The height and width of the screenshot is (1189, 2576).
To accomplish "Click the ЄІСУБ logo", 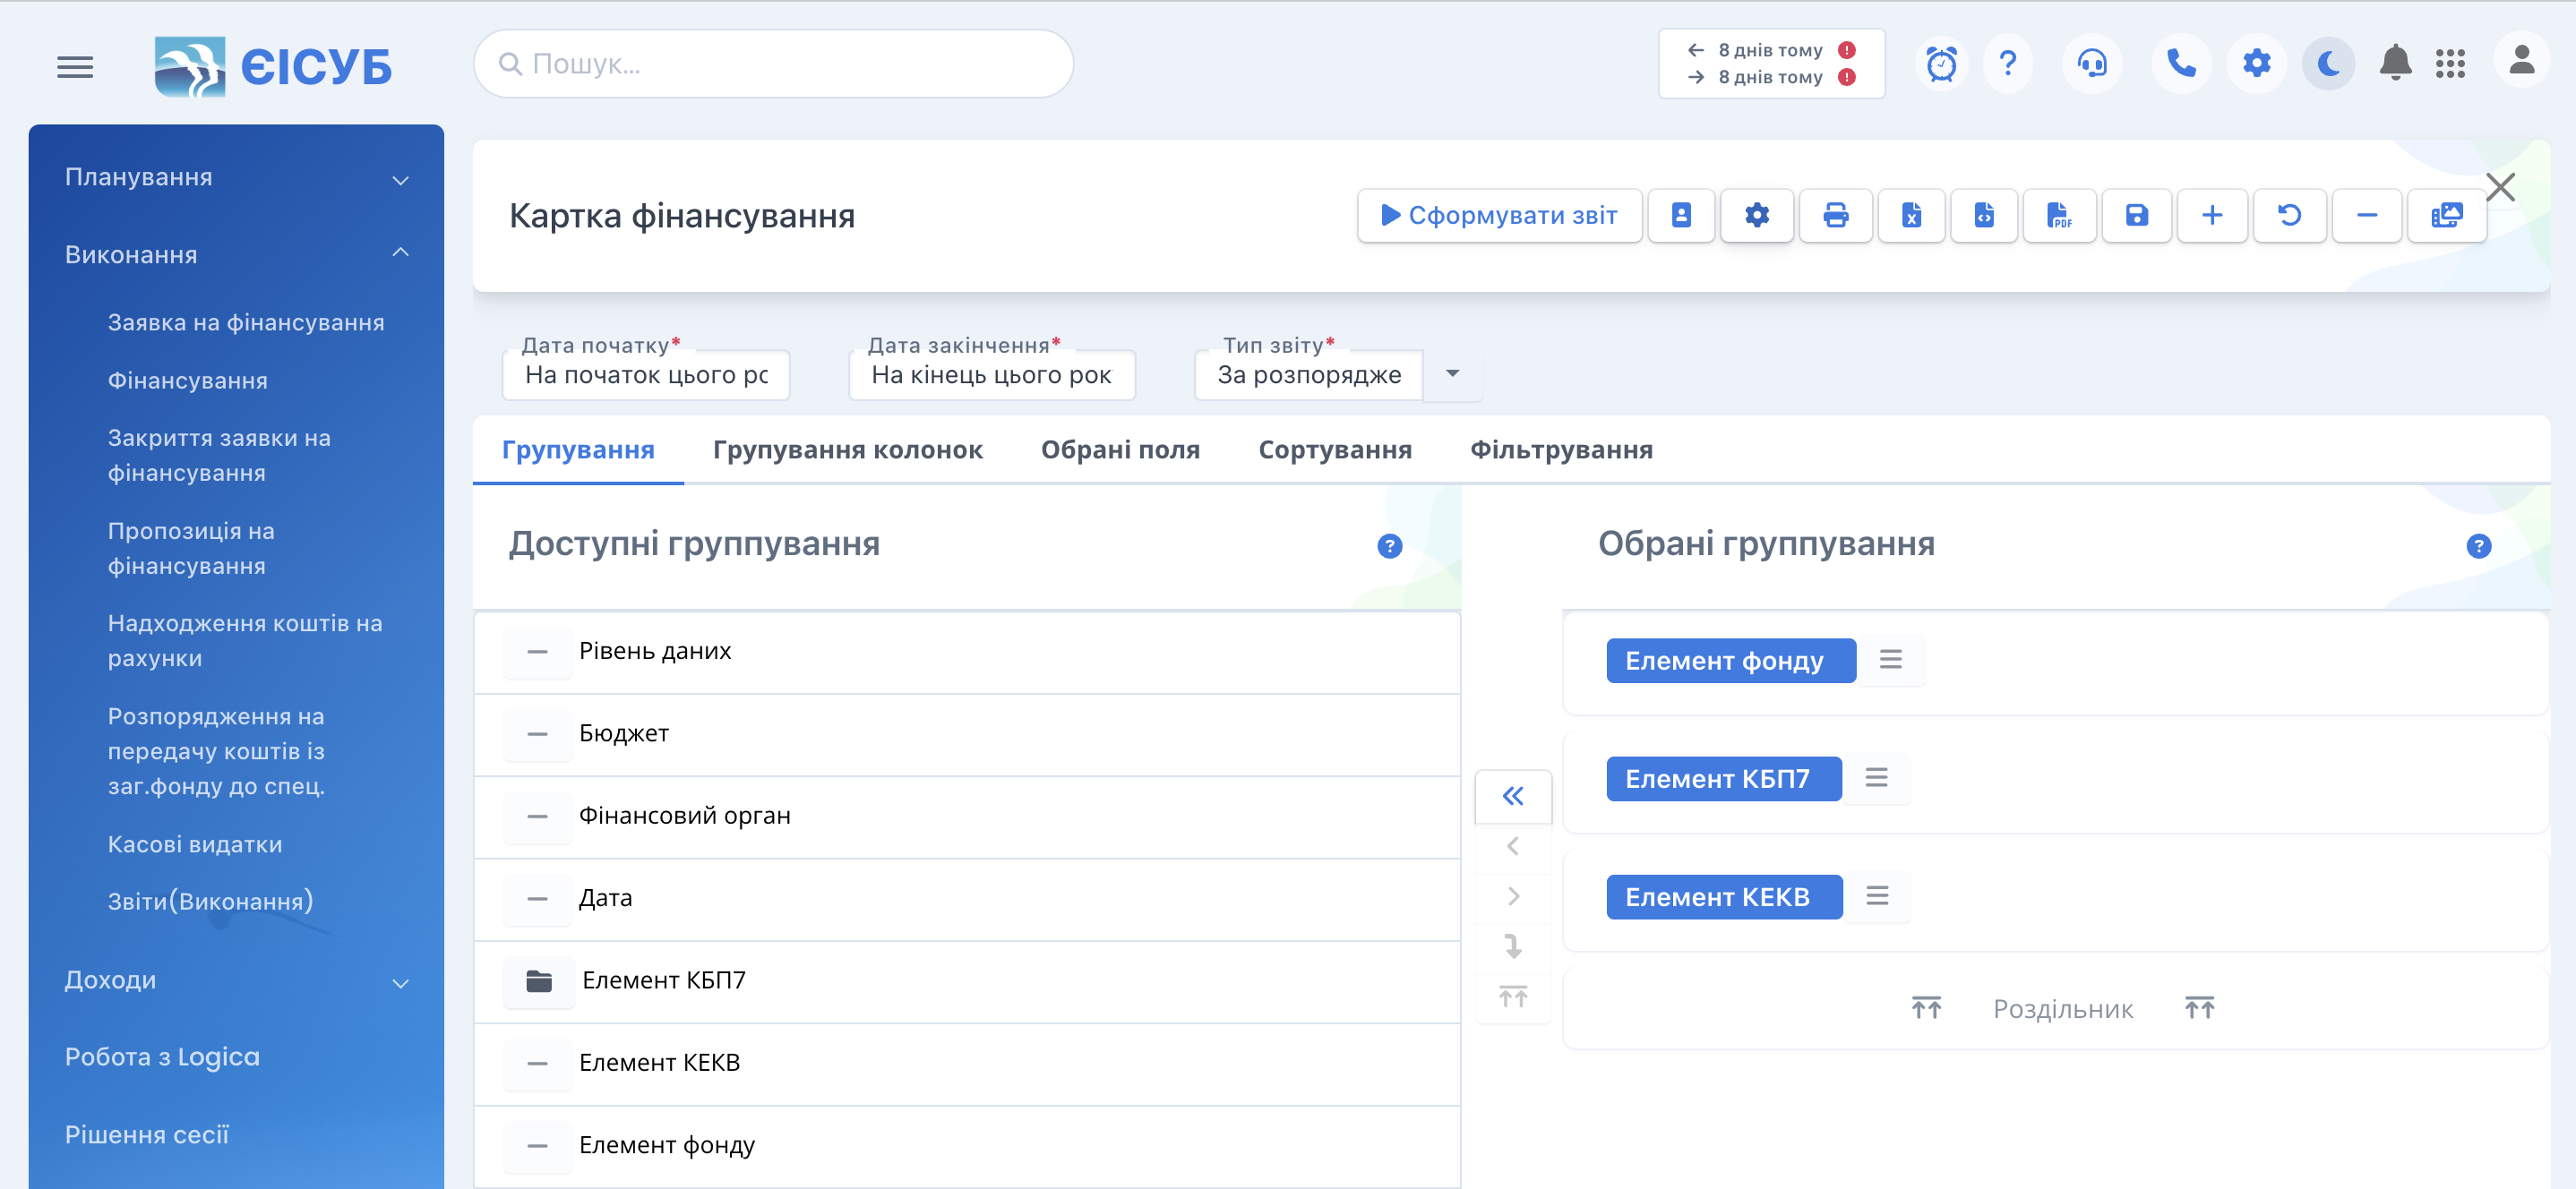I will [273, 66].
